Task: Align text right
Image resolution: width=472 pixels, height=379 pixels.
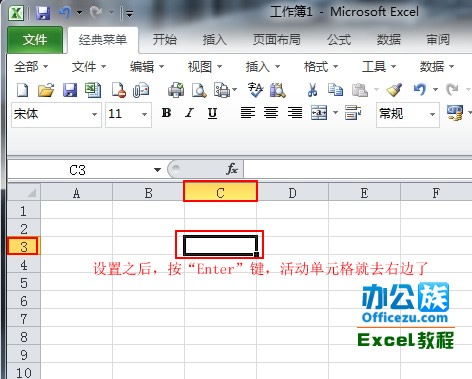Action: [x=295, y=113]
